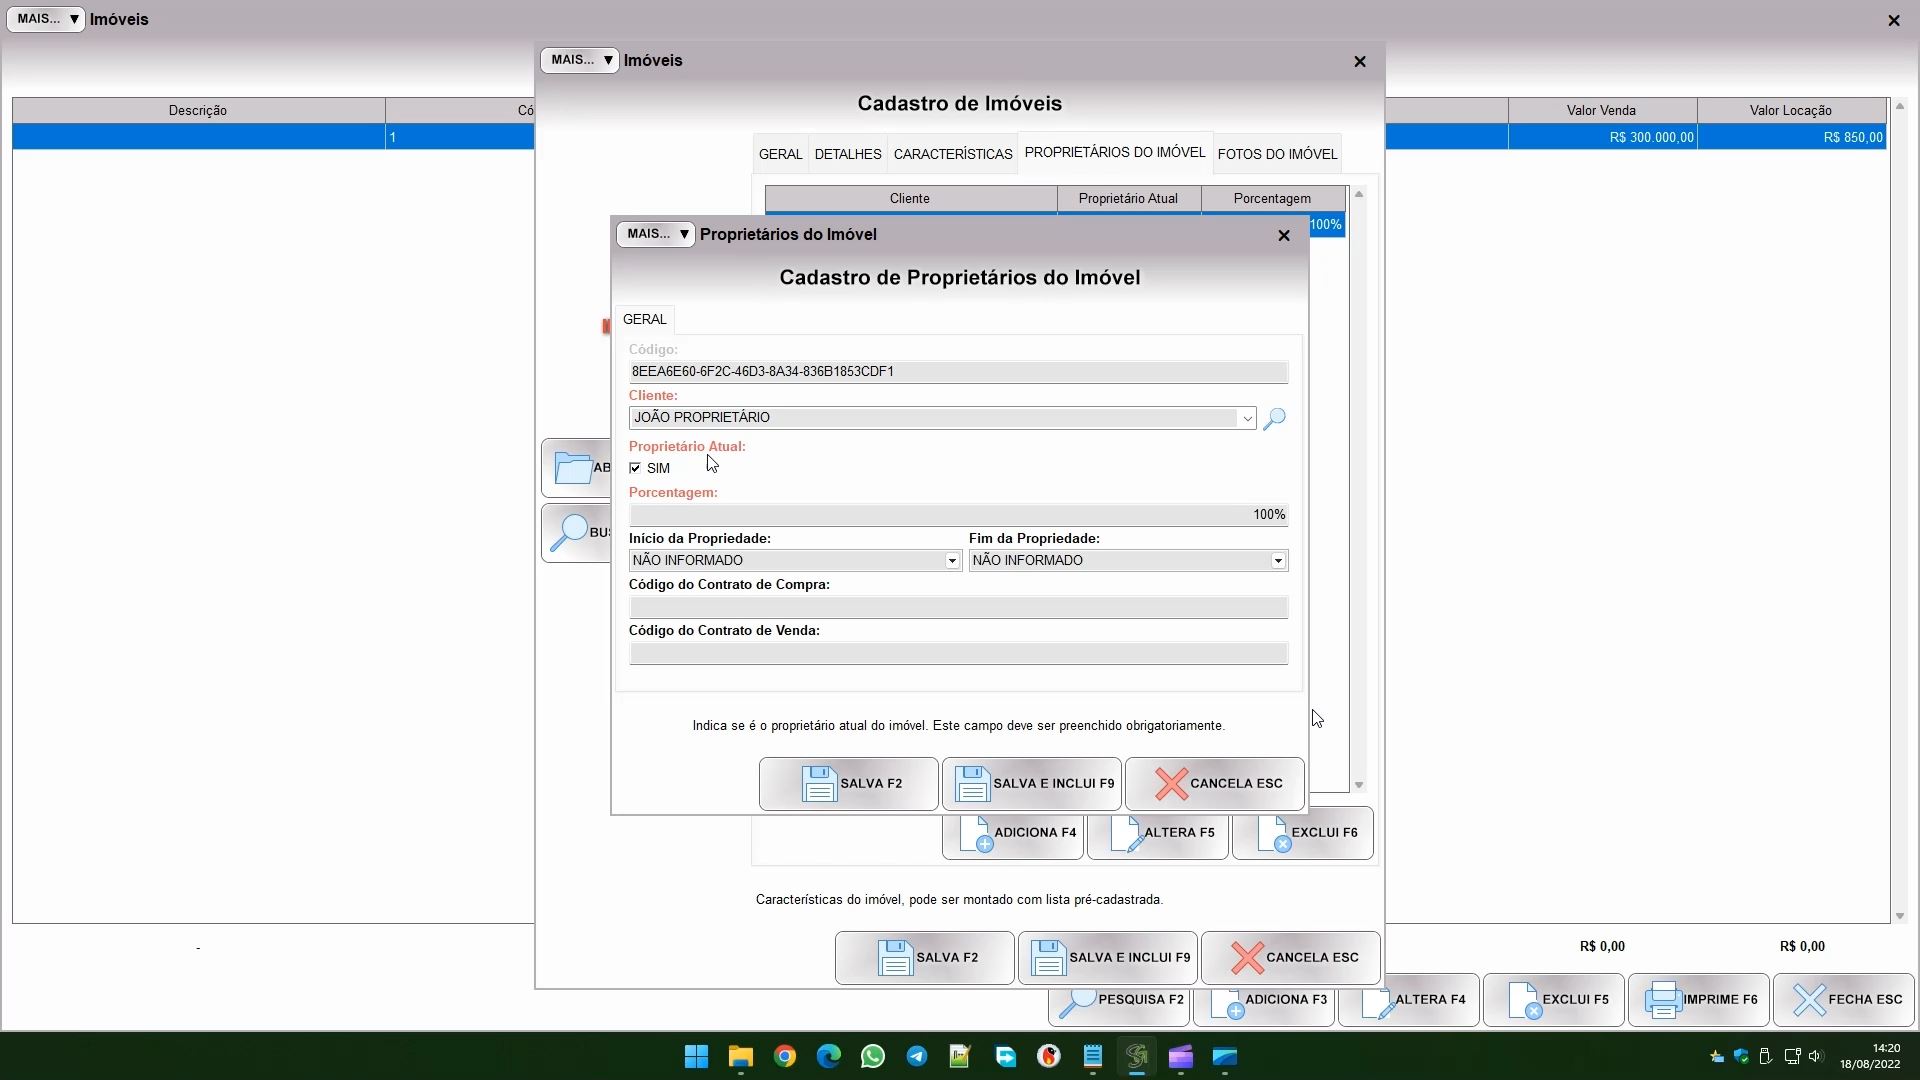Click the red X Cancela ESC in the proprietários dialog
Viewport: 1920px width, 1080px height.
point(1214,784)
